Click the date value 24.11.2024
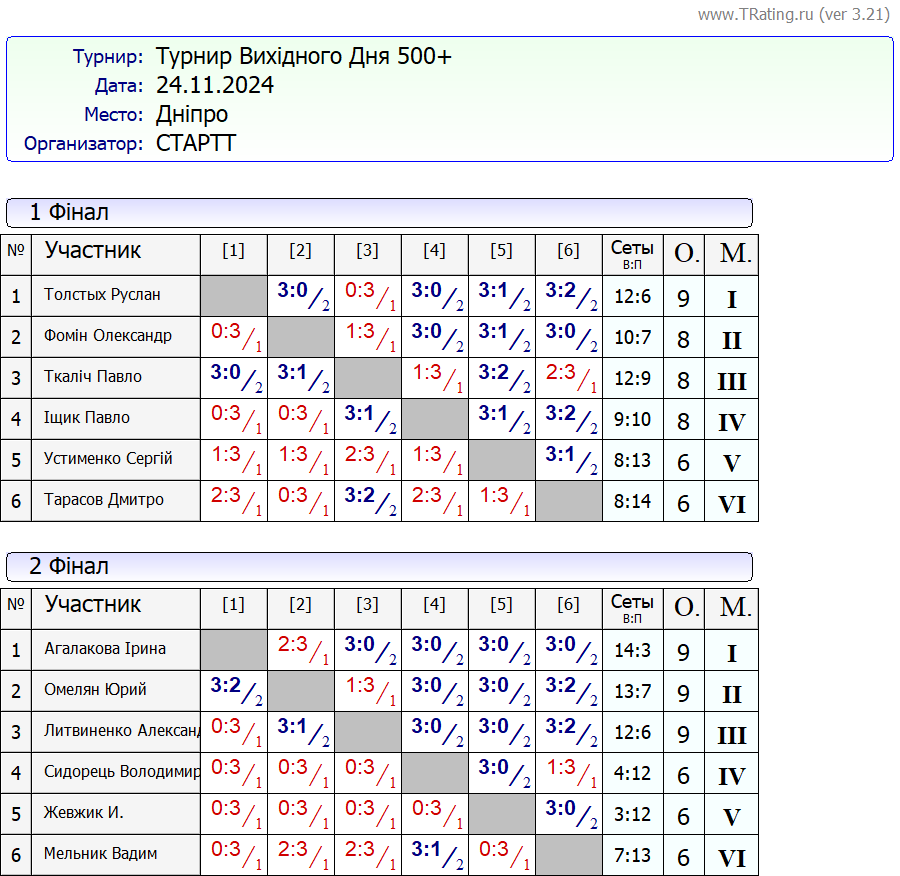This screenshot has width=900, height=876. 215,85
